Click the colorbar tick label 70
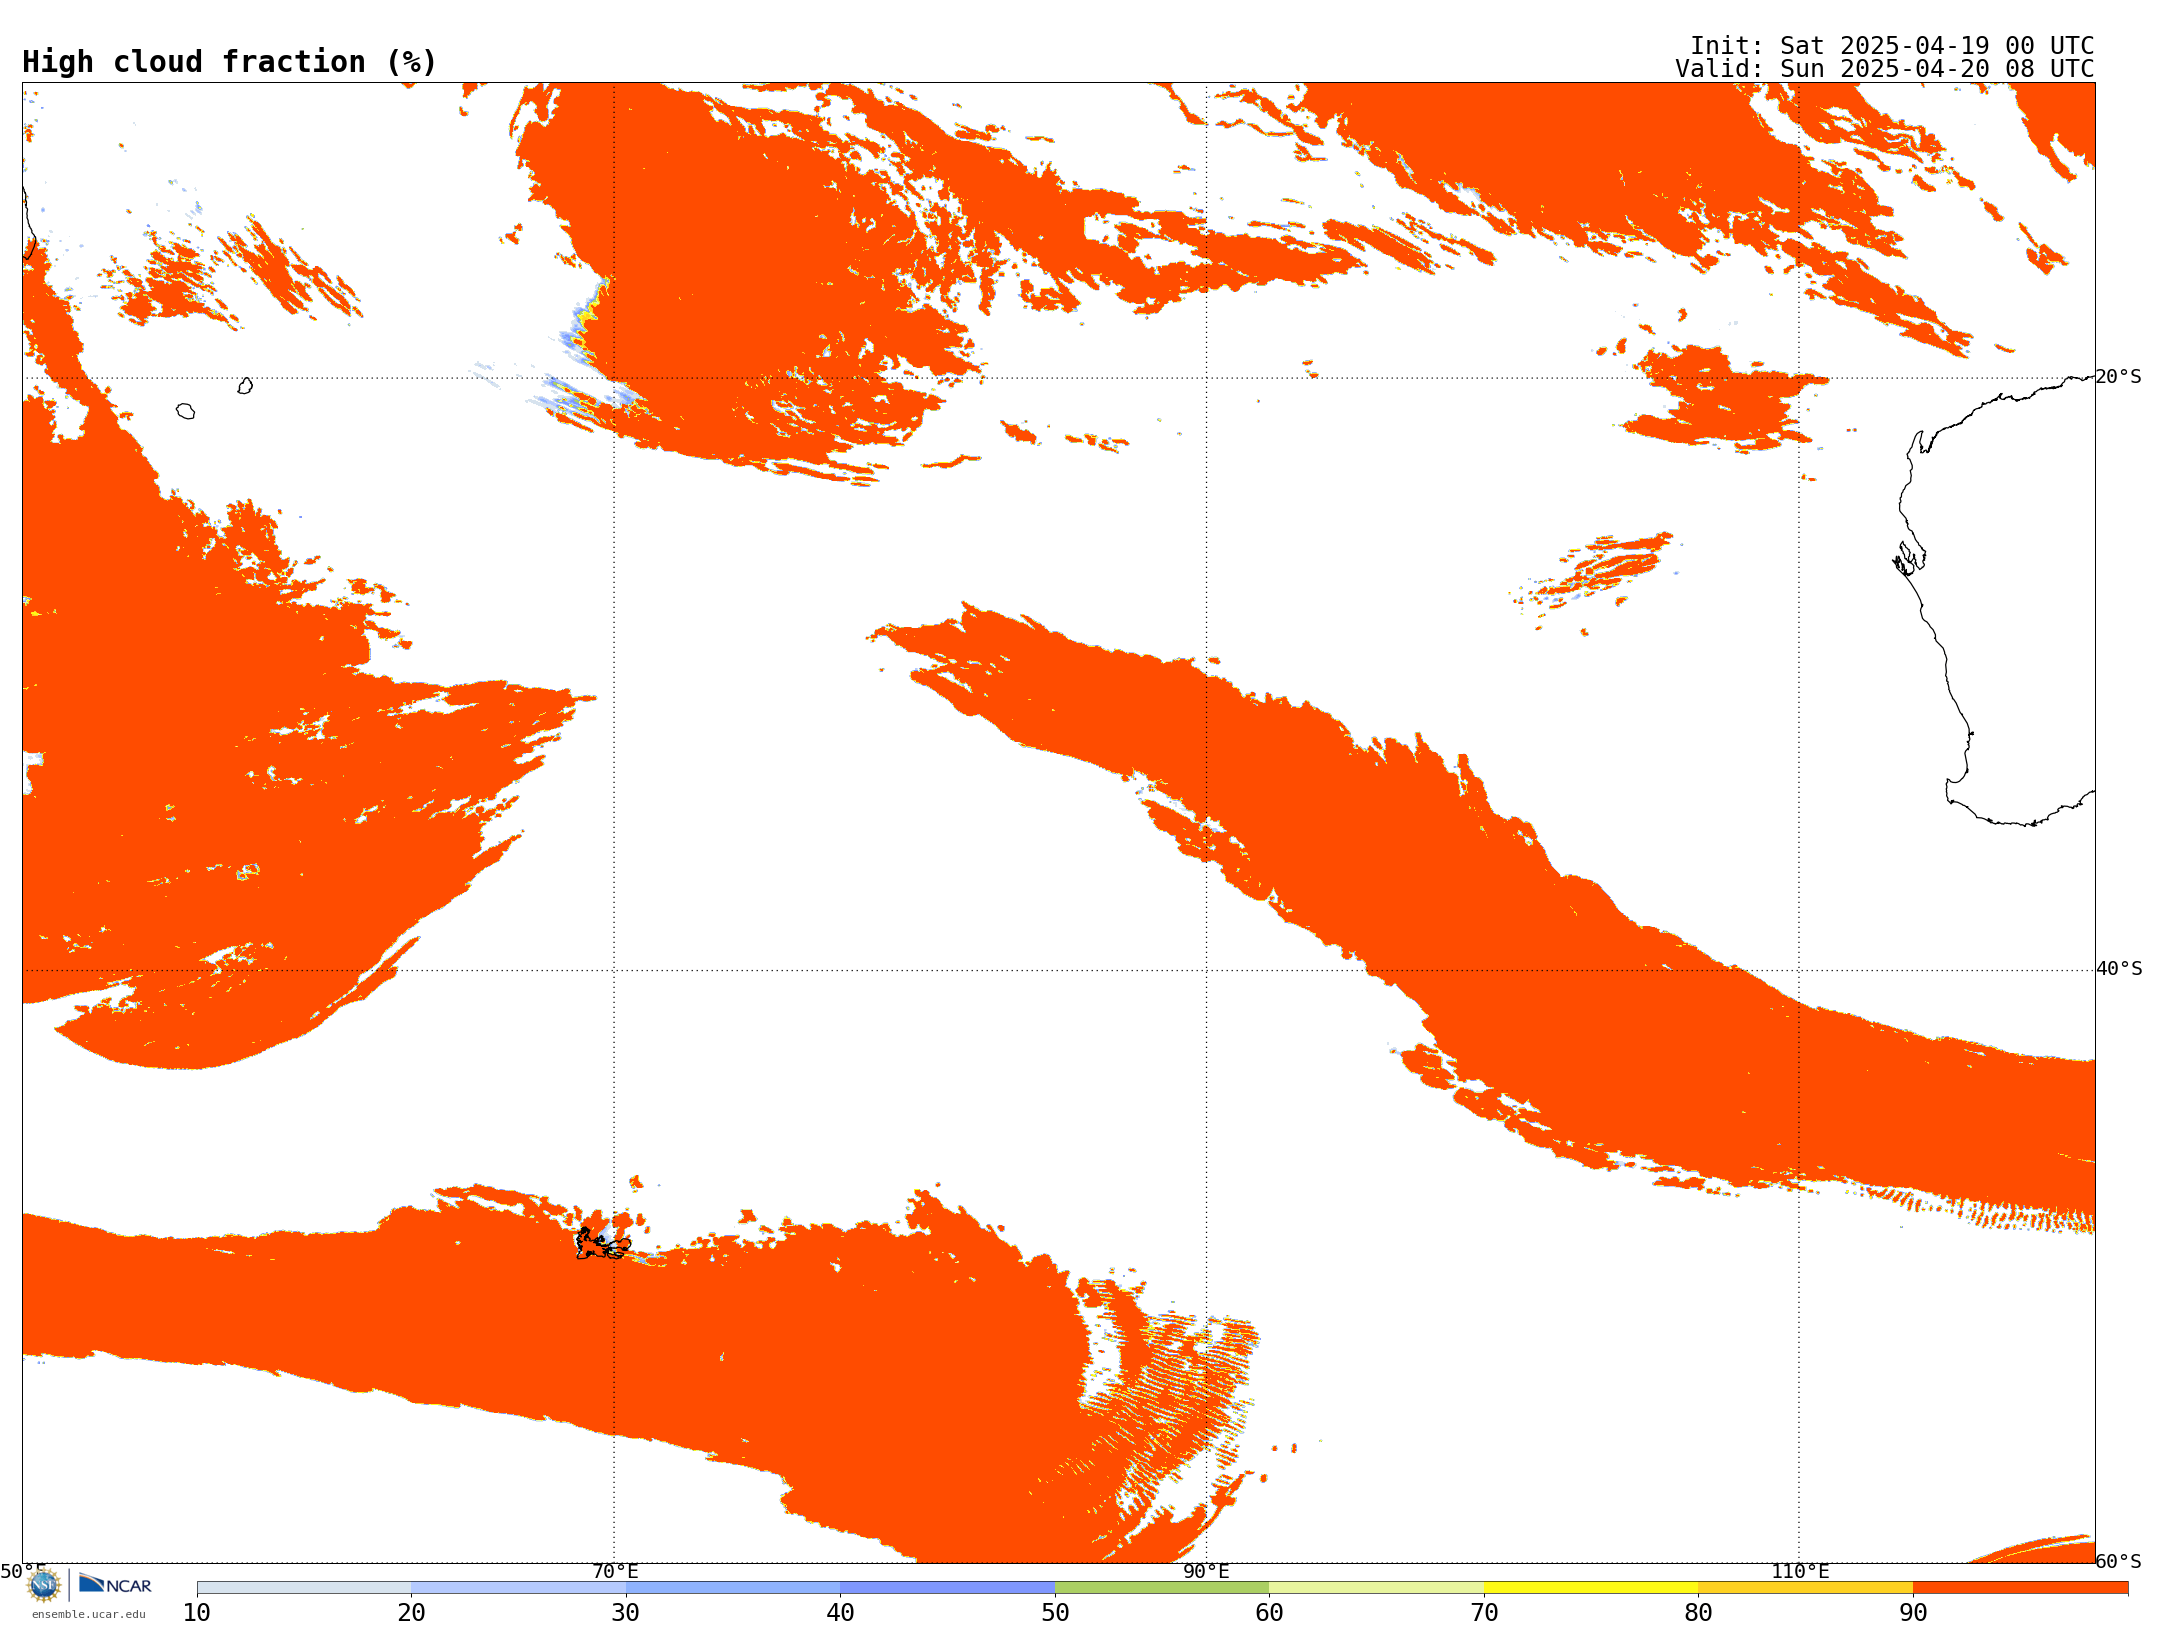Viewport: 2160px width, 1626px height. 1484,1613
